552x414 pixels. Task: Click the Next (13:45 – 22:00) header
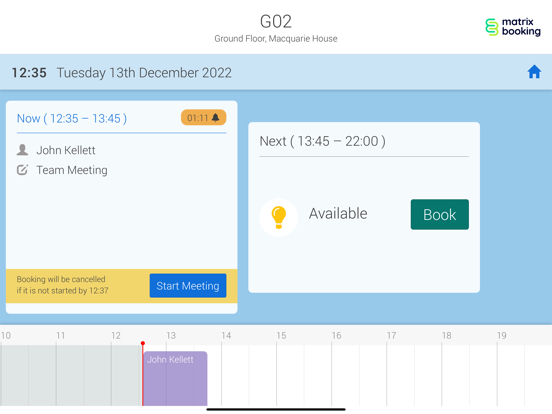[x=322, y=141]
